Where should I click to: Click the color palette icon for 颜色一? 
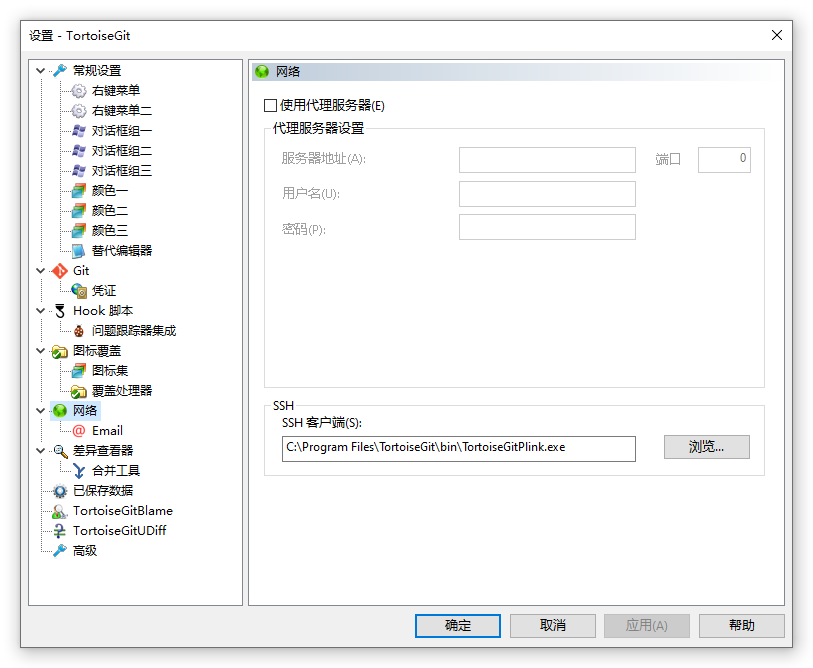click(79, 191)
